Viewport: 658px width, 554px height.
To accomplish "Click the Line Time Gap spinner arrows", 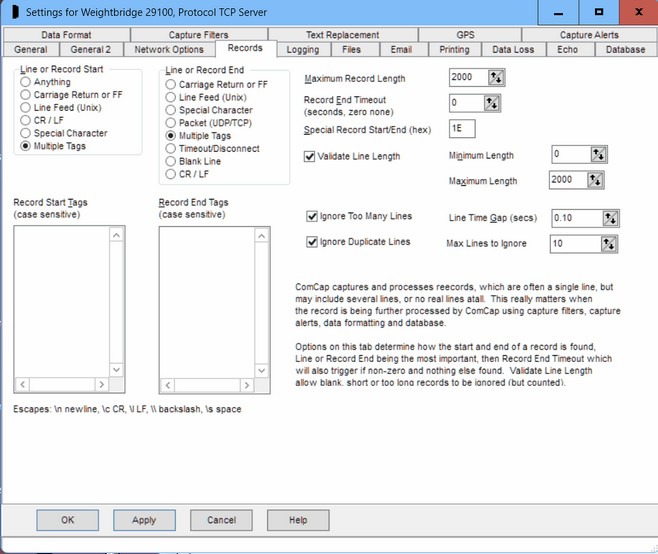I will coord(612,218).
